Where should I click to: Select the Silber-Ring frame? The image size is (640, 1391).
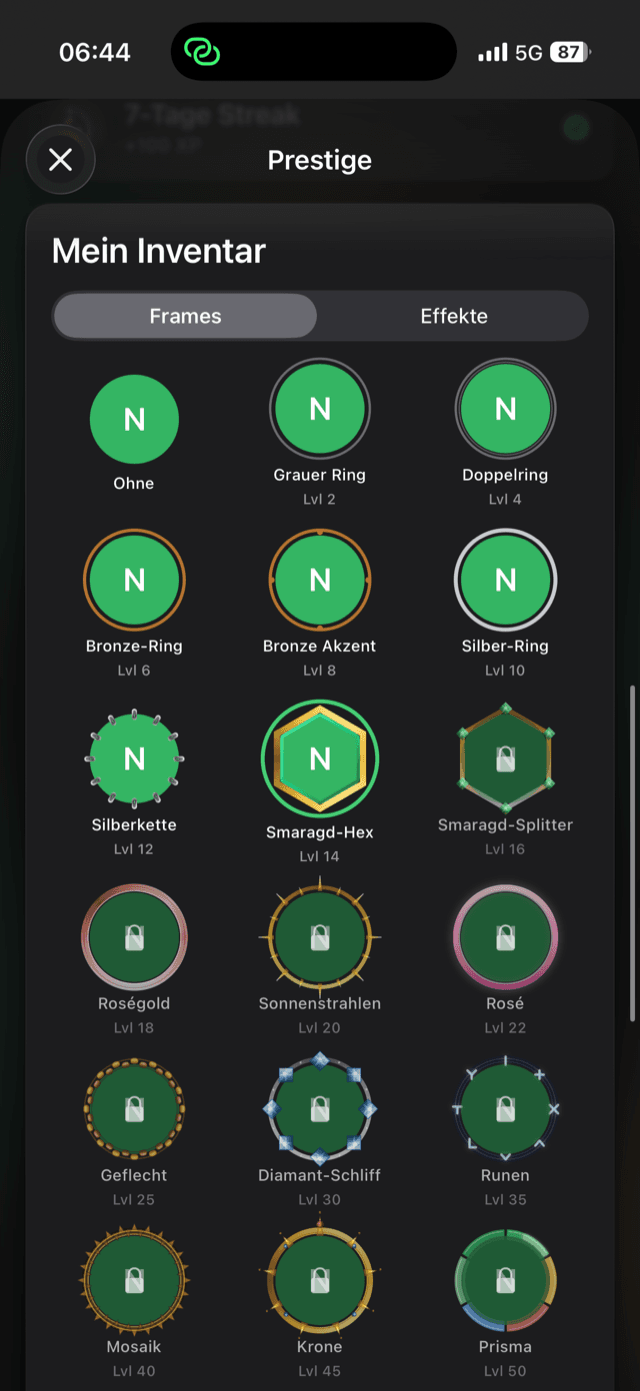click(x=506, y=580)
